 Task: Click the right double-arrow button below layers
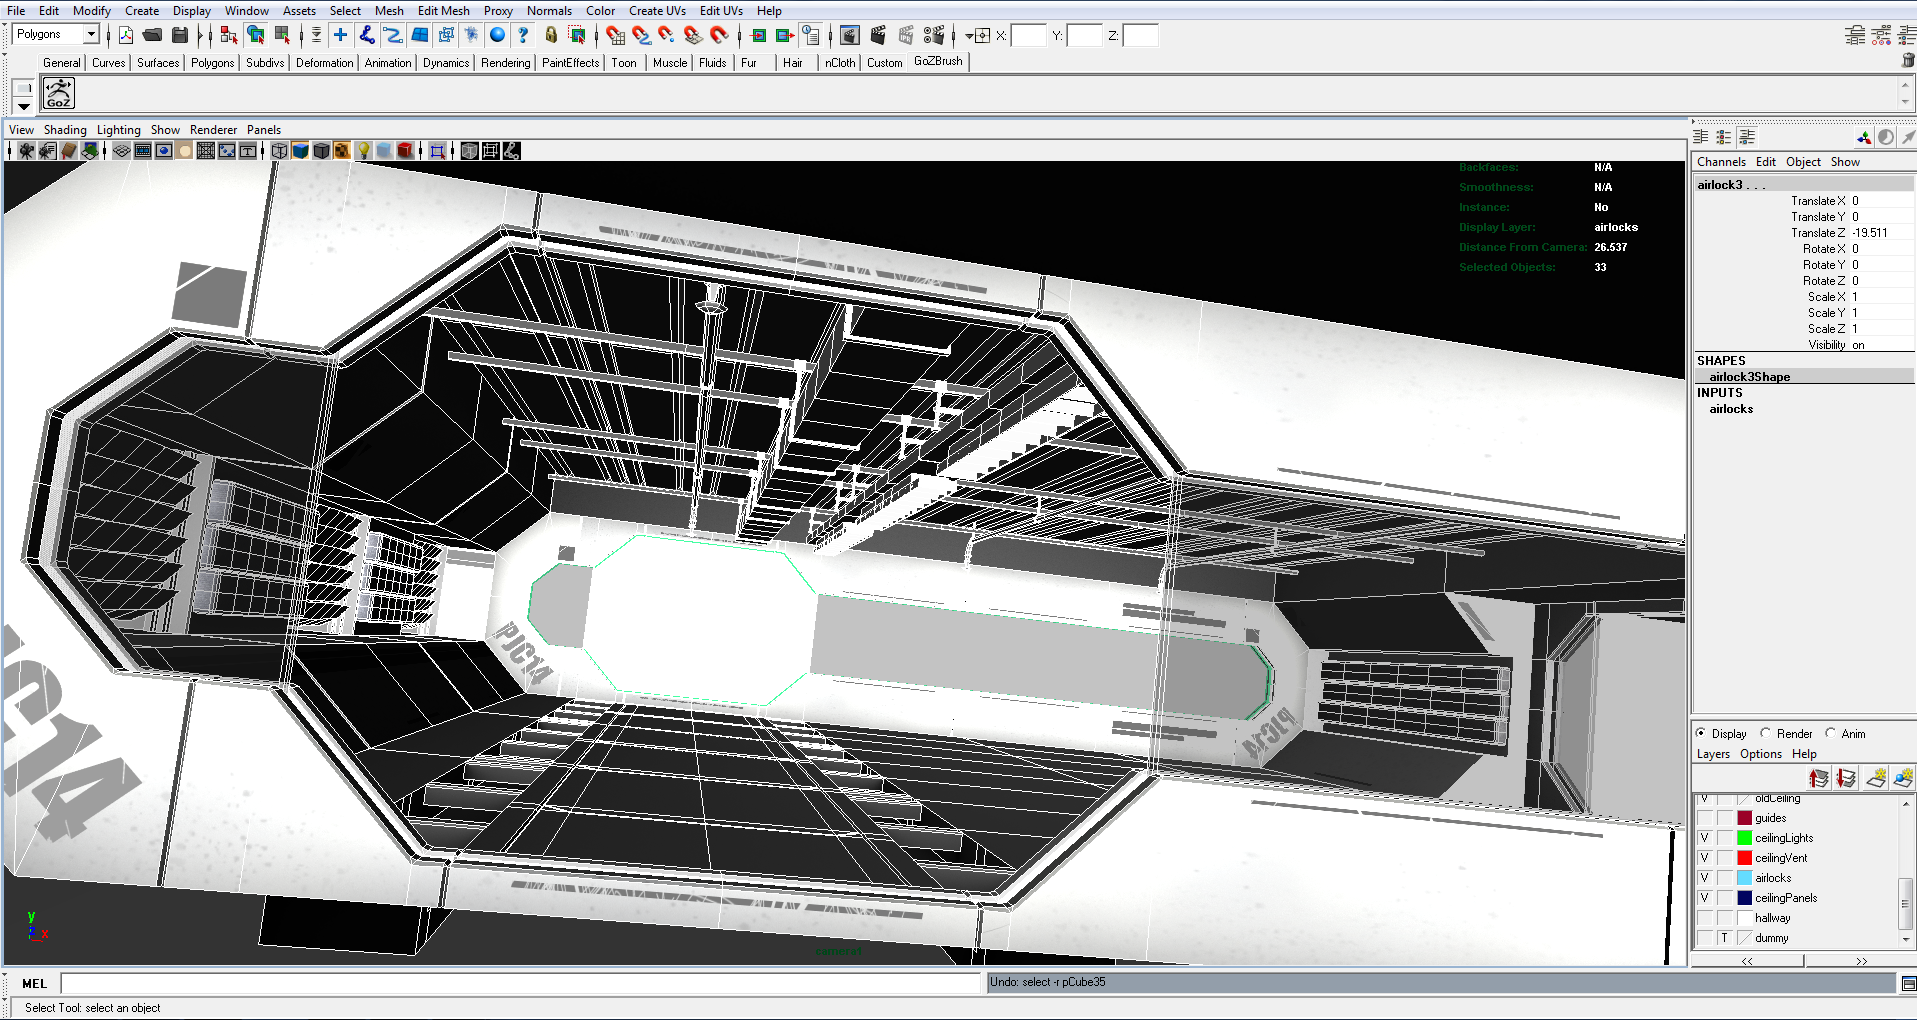1861,961
